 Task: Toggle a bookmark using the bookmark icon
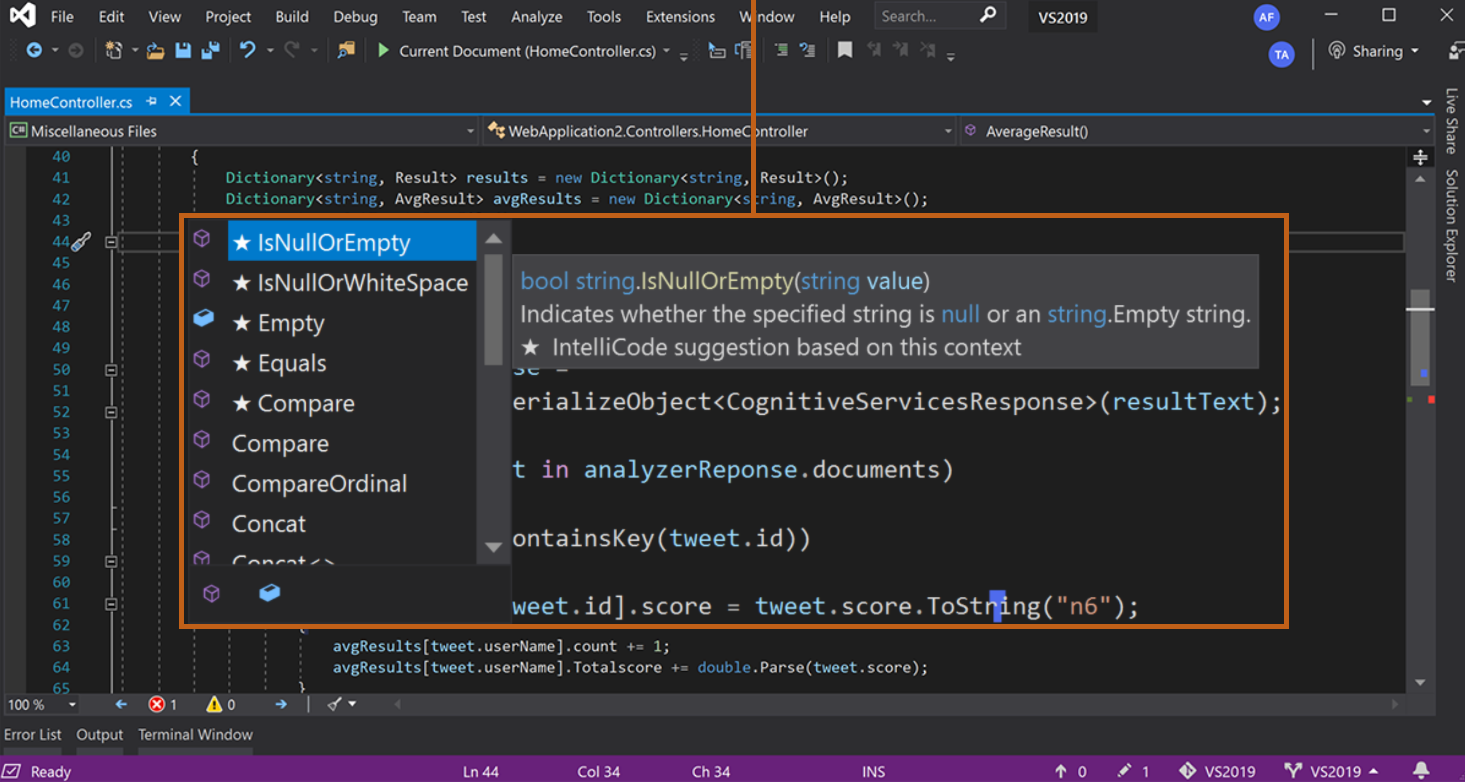(x=845, y=50)
